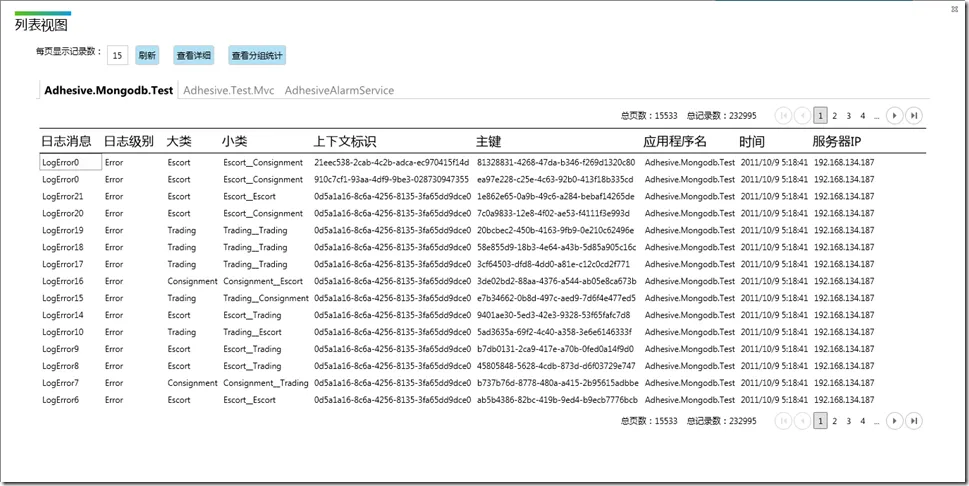Go to previous page in bottom pager

coord(802,421)
